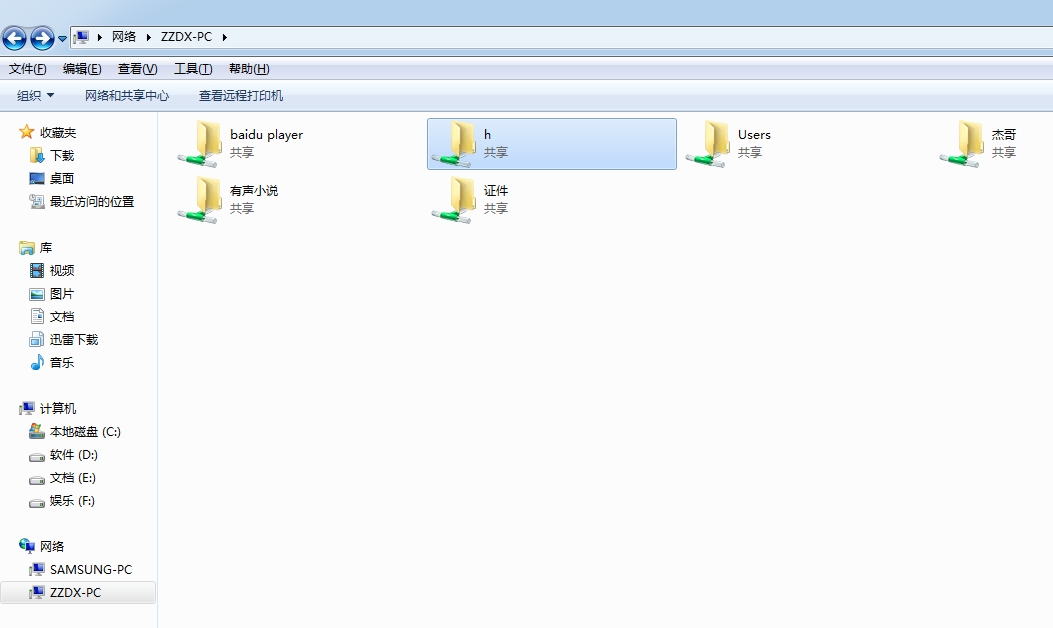1053x628 pixels.
Task: Click the 文档 library icon
Action: tap(37, 316)
